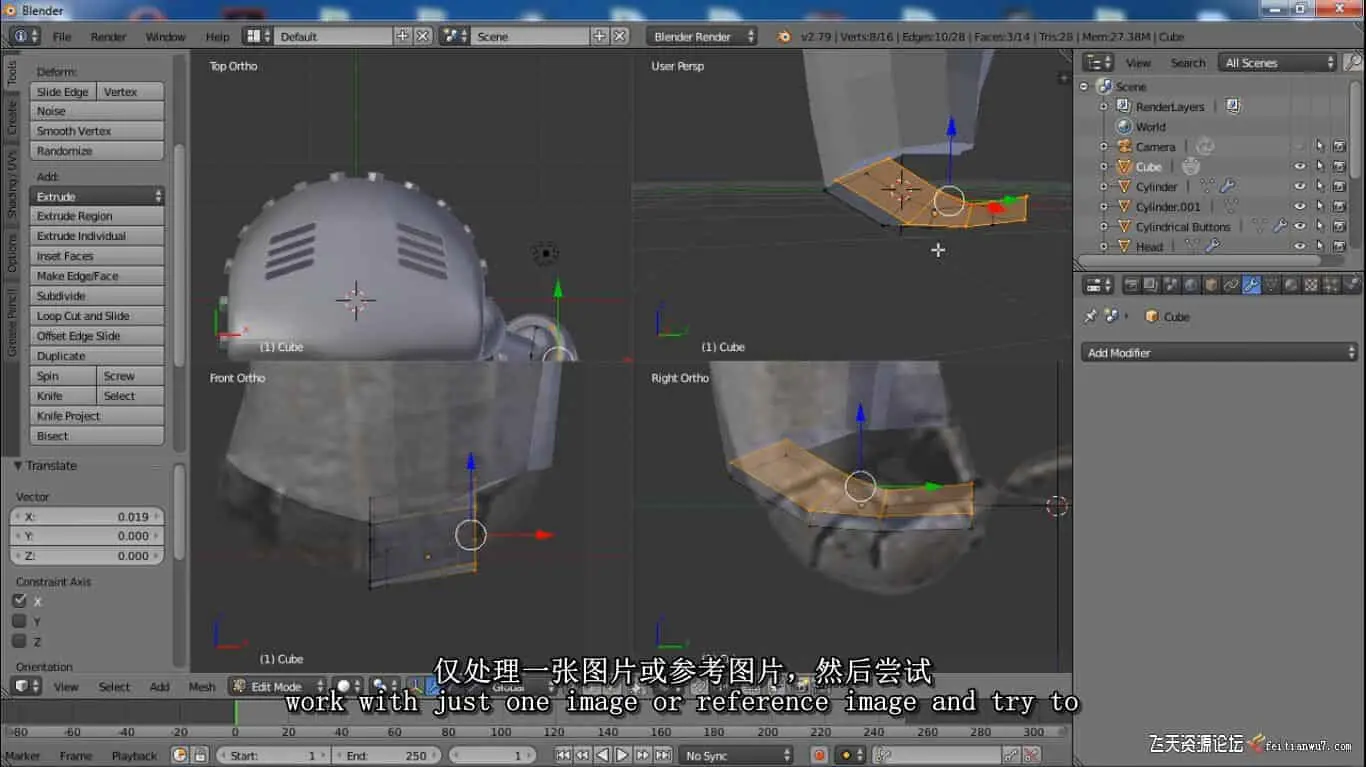Open the Modifiers properties tab wrench icon
Image resolution: width=1366 pixels, height=767 pixels.
click(x=1251, y=285)
